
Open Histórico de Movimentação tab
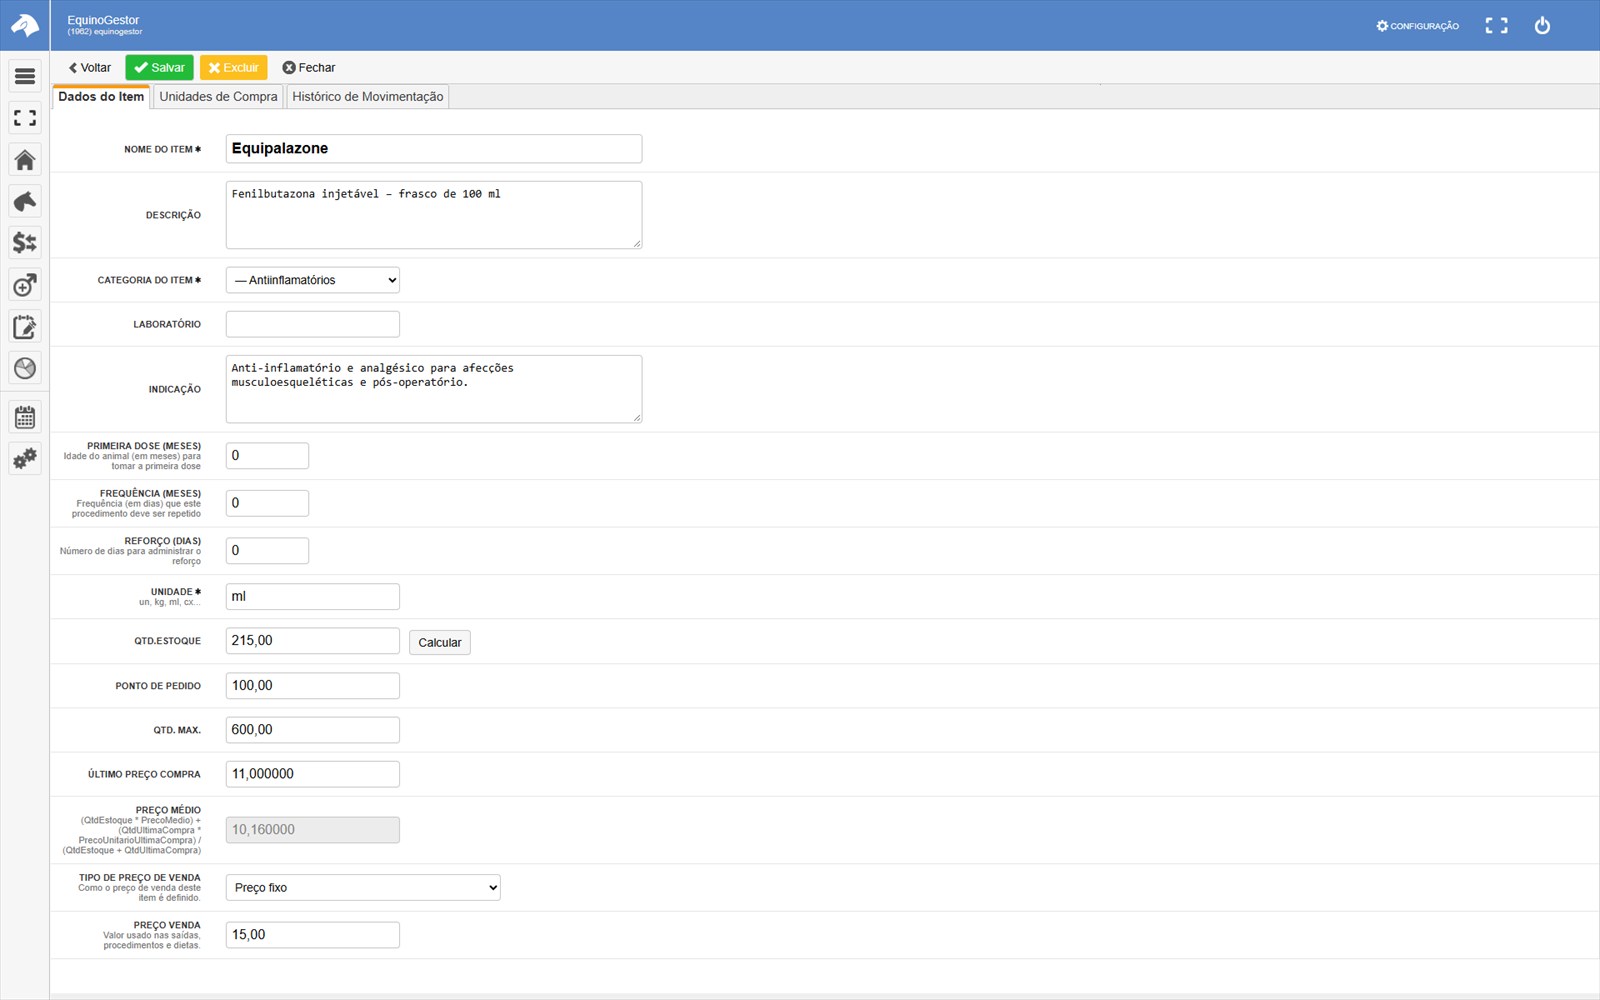368,97
